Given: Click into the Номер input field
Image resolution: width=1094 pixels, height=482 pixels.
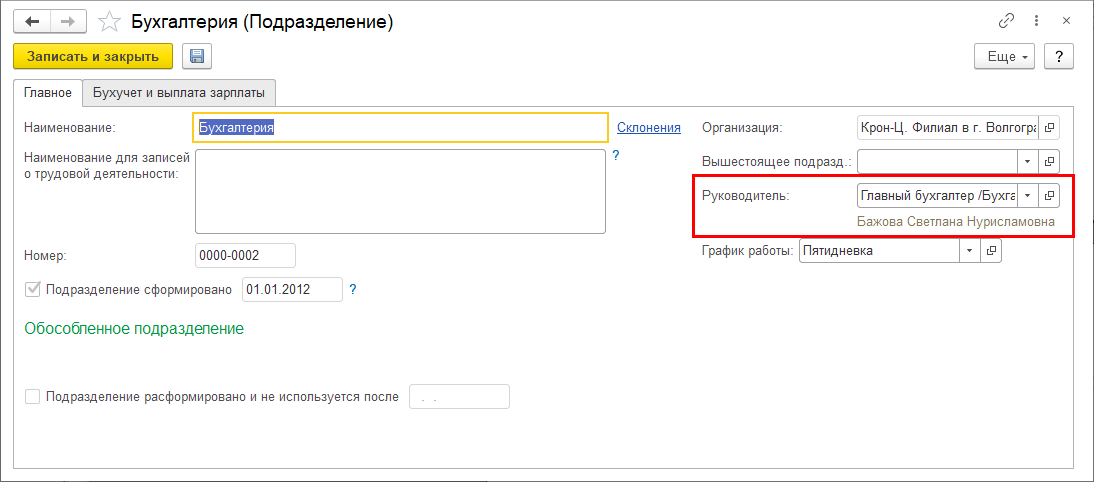Looking at the screenshot, I should [246, 256].
